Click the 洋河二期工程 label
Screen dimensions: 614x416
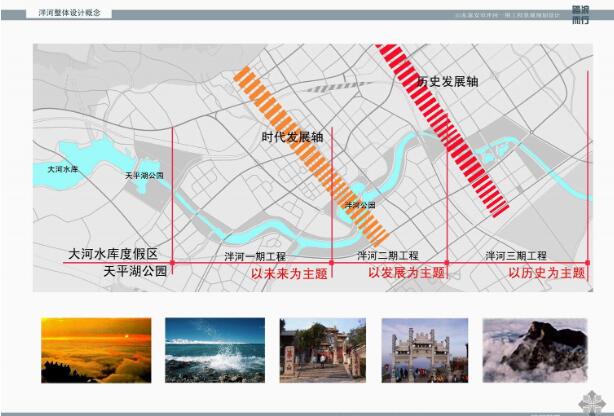388,256
